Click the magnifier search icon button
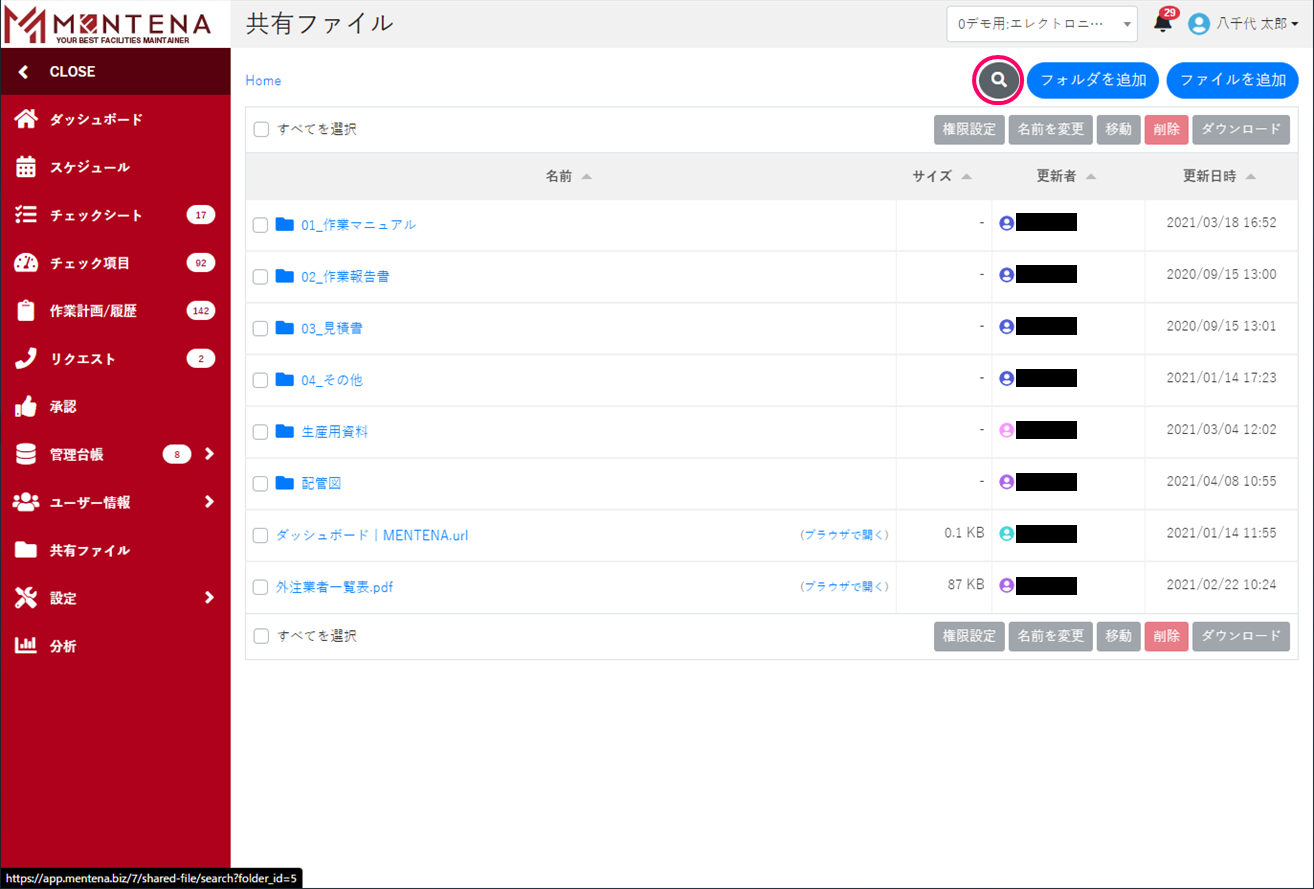Viewport: 1314px width, 889px height. click(x=998, y=80)
